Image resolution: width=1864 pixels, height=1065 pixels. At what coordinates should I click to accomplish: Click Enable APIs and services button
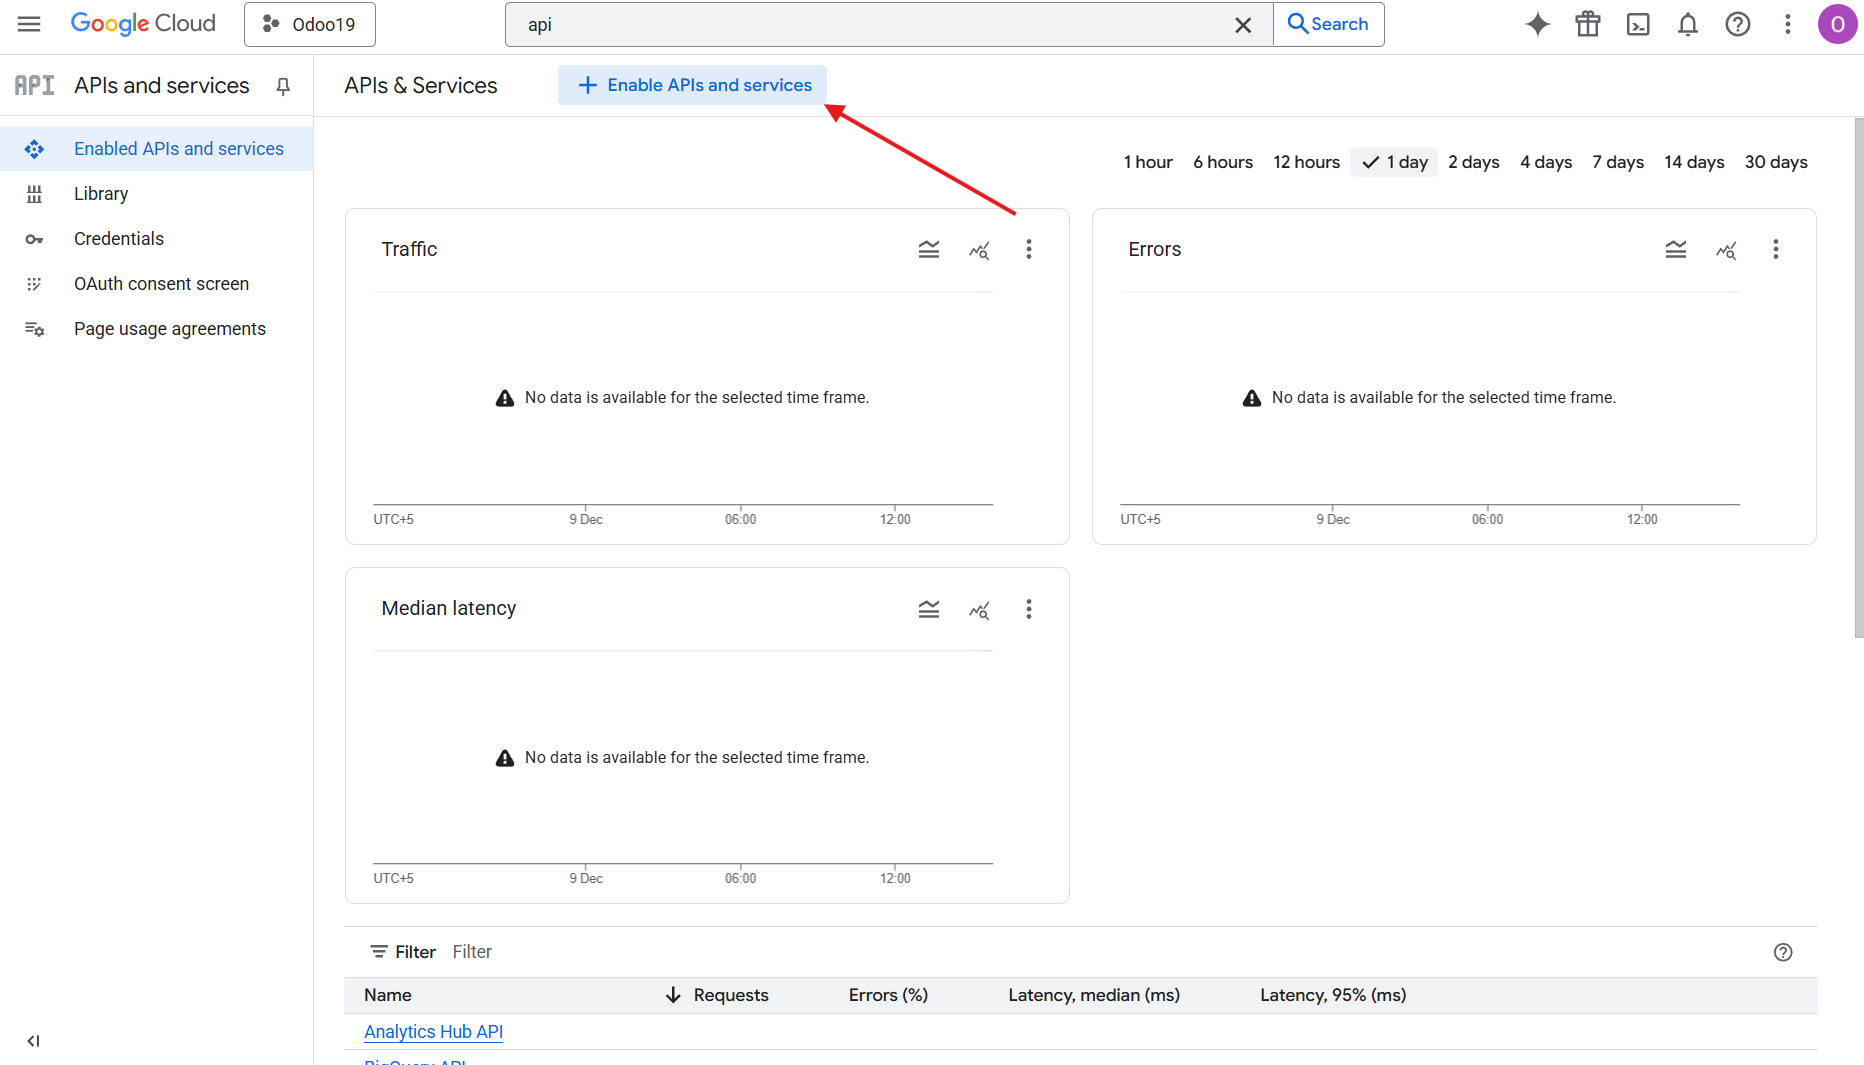[x=693, y=85]
